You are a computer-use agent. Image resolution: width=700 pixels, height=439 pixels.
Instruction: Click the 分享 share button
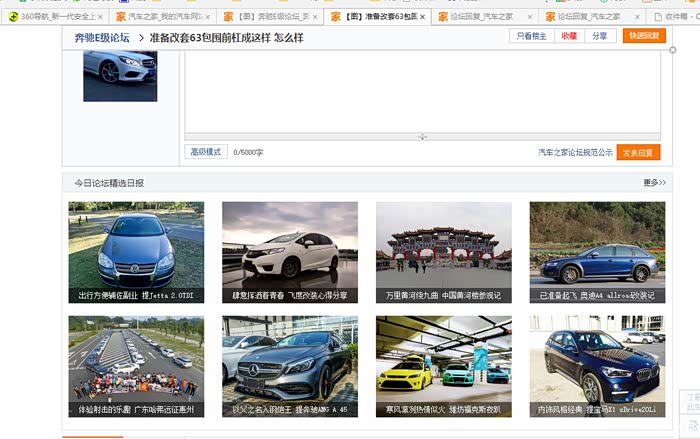(x=599, y=36)
